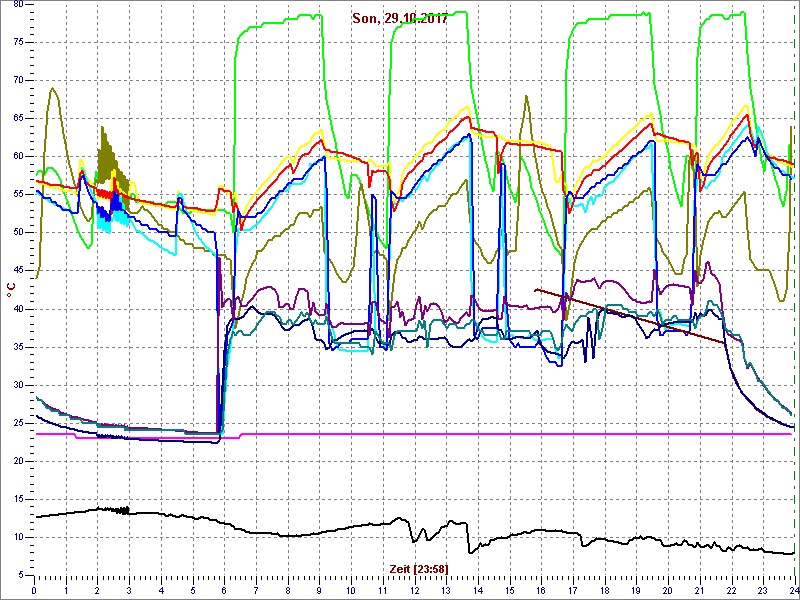The image size is (800, 600).
Task: Pick hour 11 on the time axis
Action: 382,591
